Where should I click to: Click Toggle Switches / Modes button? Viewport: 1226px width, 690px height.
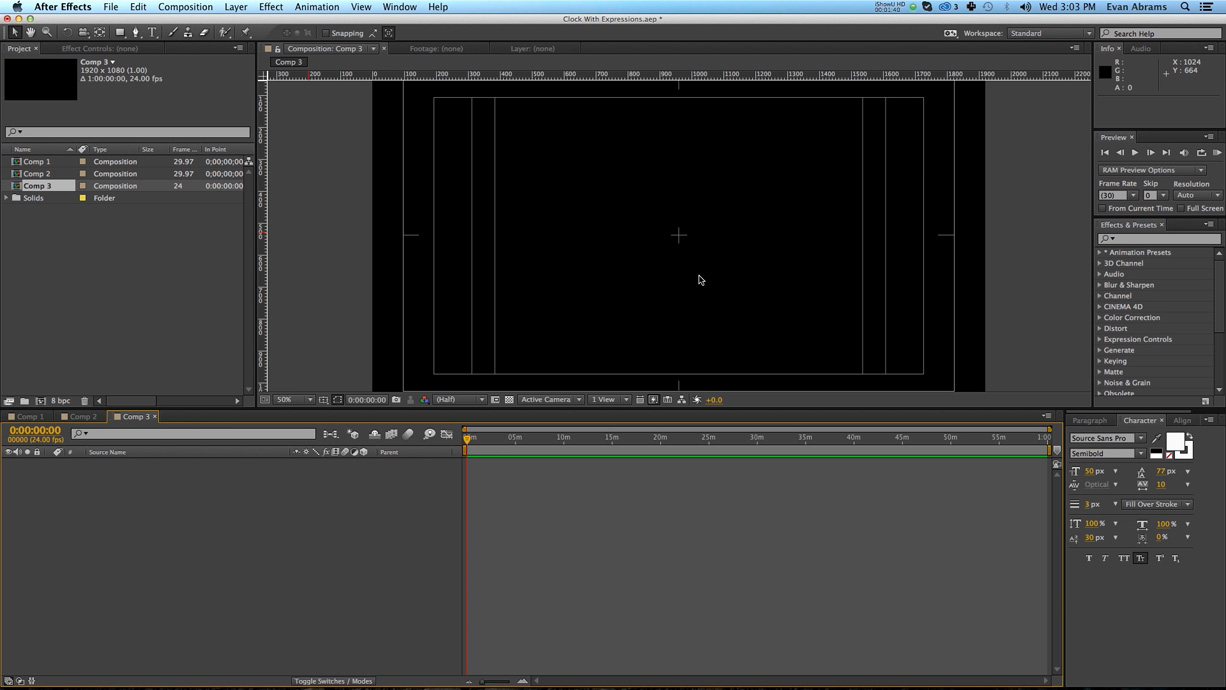point(333,681)
